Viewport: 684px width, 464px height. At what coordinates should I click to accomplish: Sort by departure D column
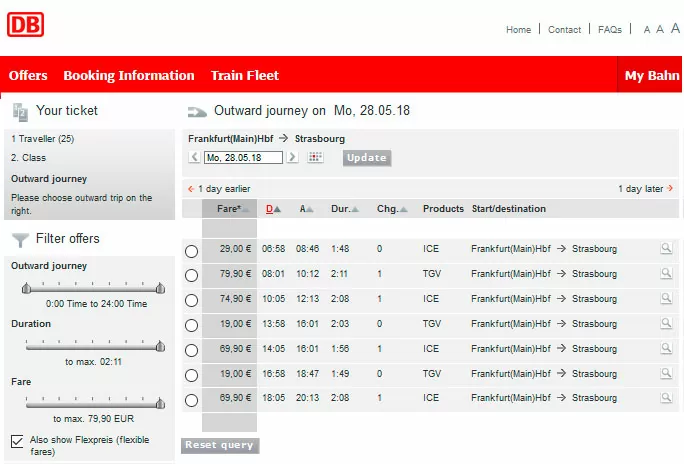click(x=273, y=209)
